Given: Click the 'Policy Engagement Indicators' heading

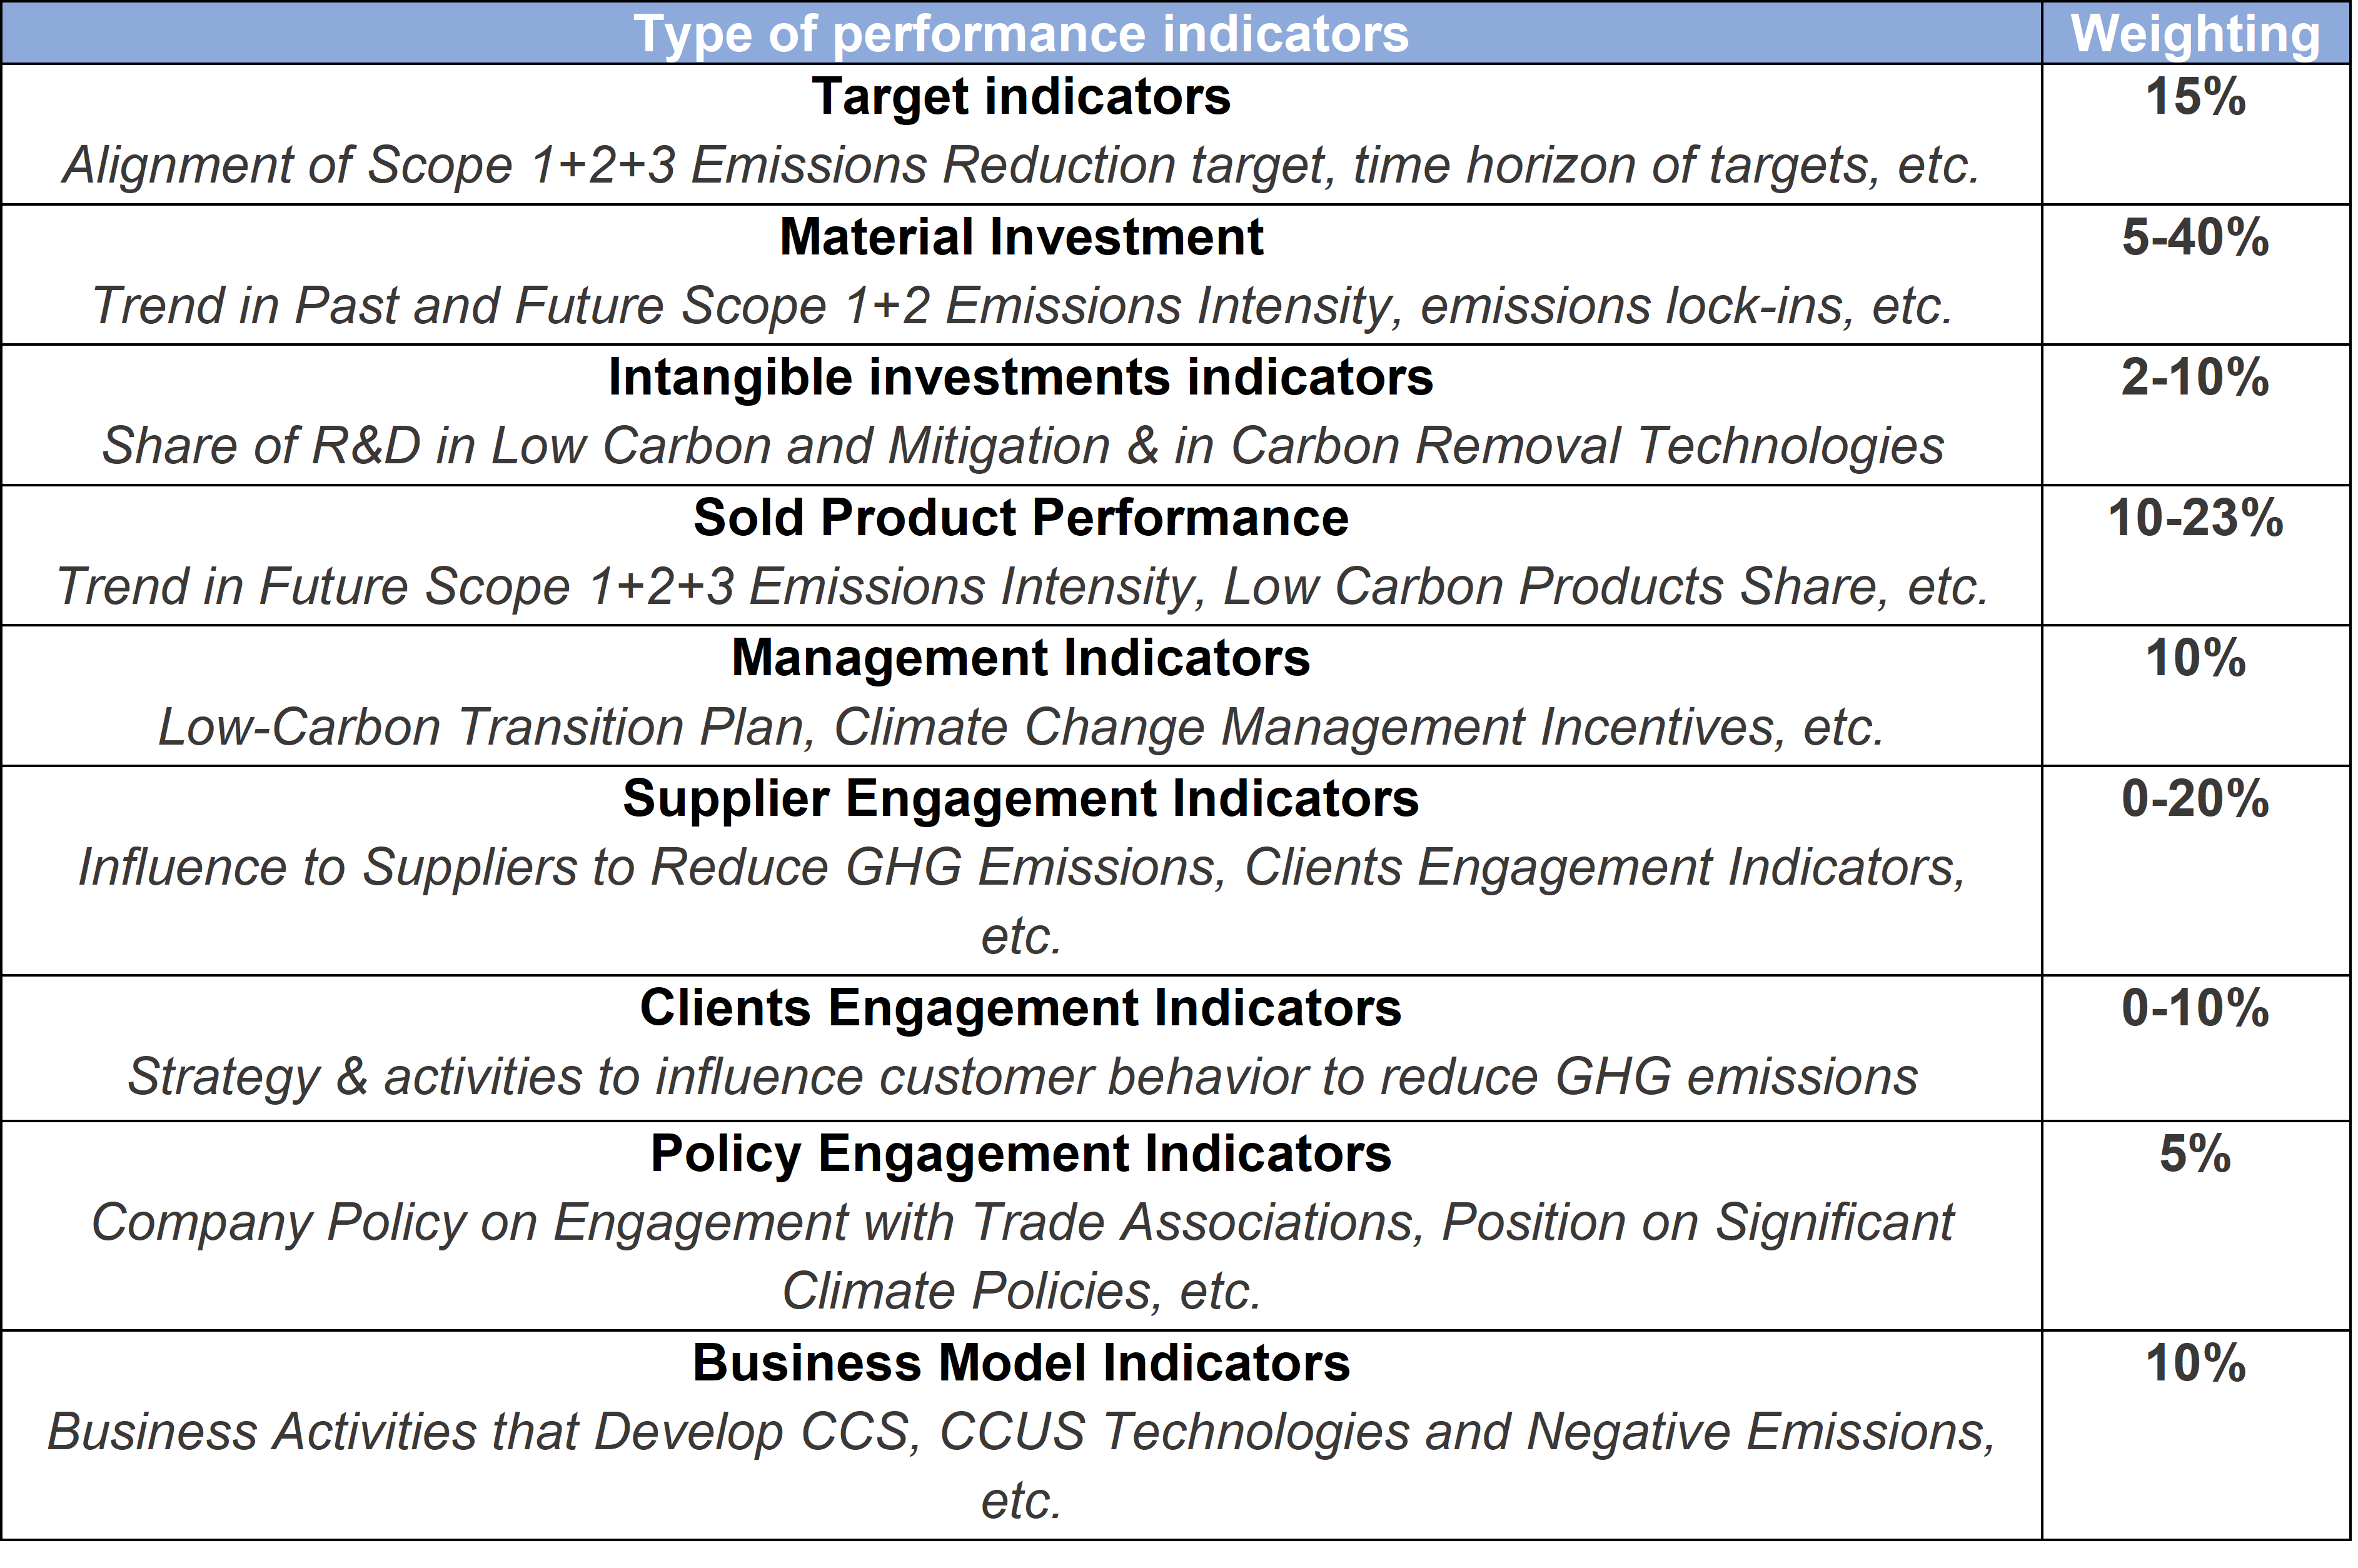Looking at the screenshot, I should coord(1020,1154).
